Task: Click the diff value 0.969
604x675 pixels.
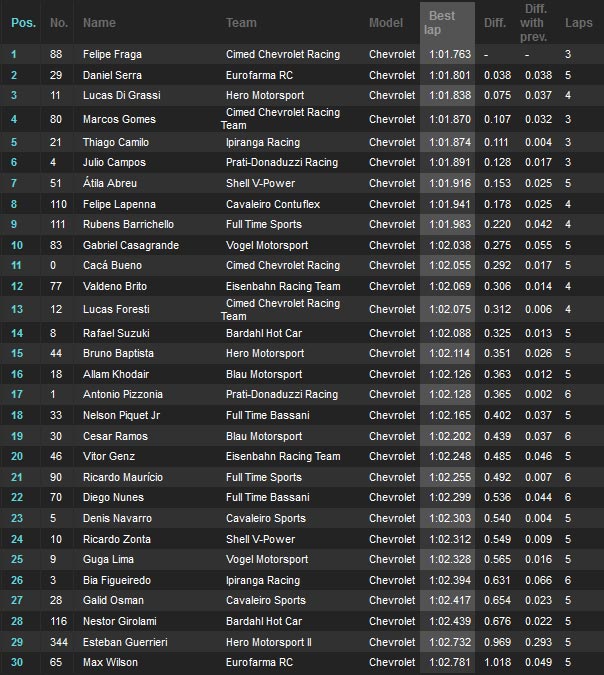Action: 497,642
